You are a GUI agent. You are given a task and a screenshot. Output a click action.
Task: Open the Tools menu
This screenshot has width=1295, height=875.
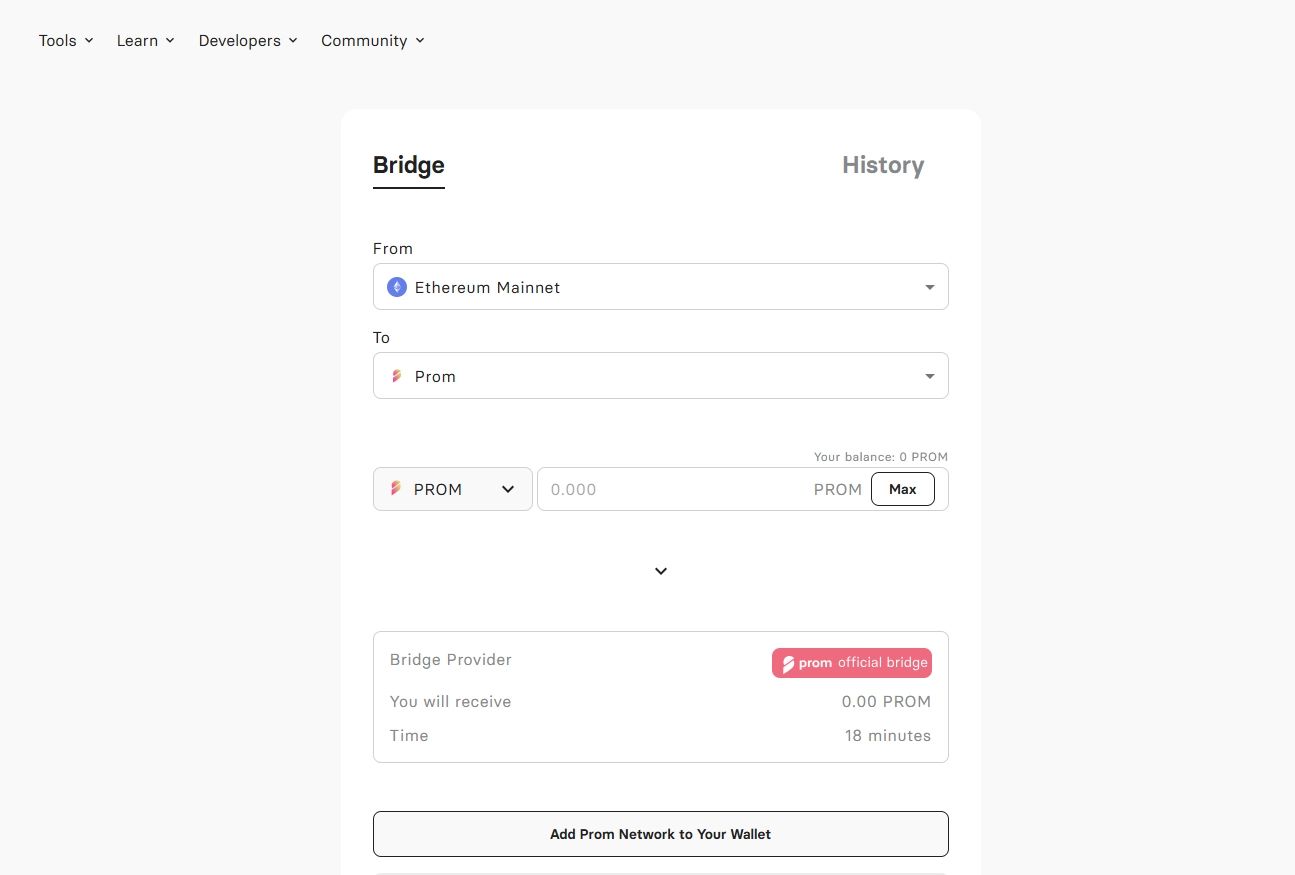coord(66,41)
